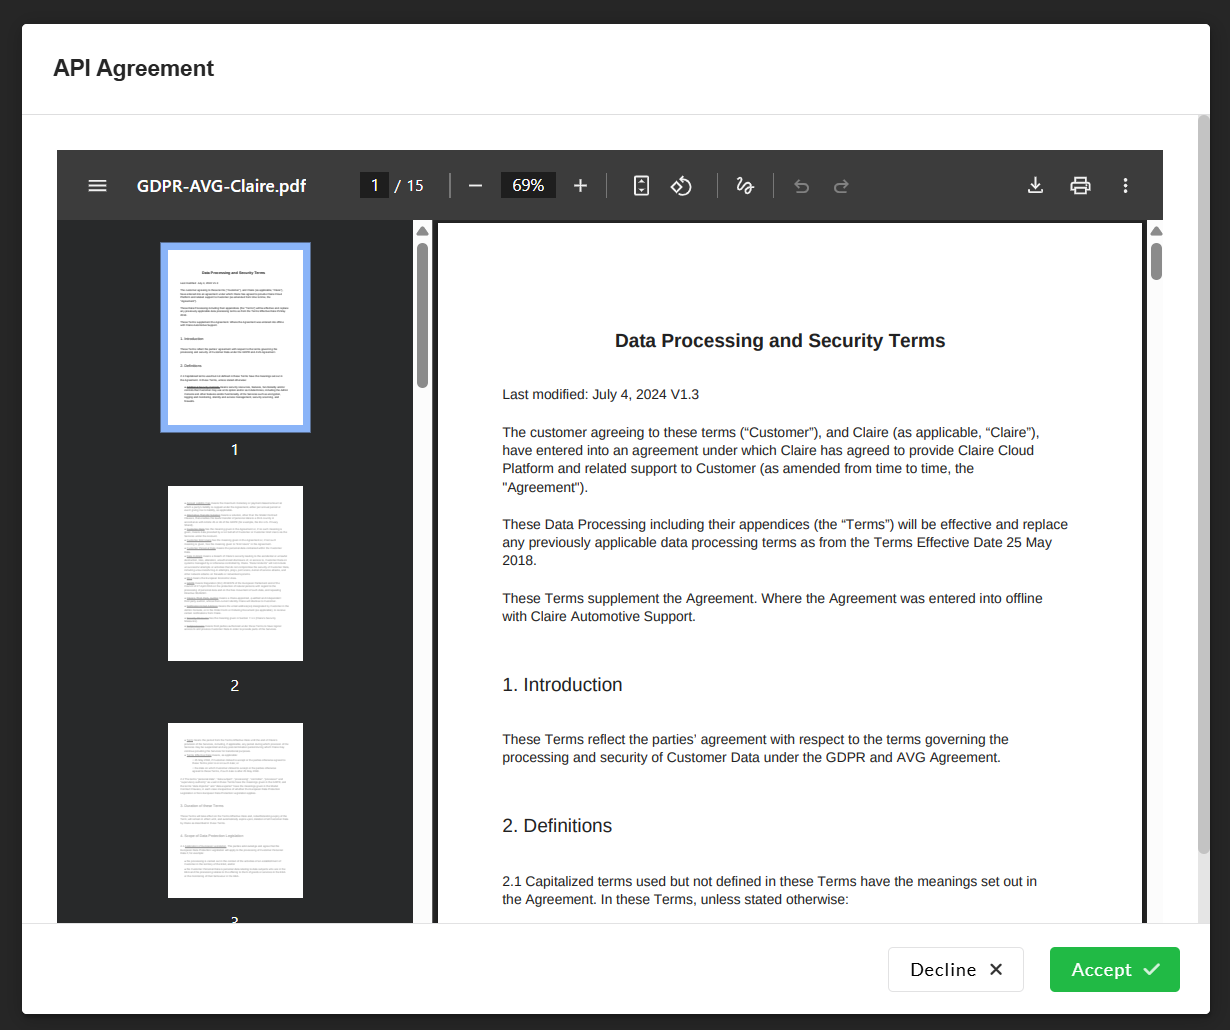Open page 2 thumbnail in sidebar
The image size is (1230, 1030).
tap(235, 573)
